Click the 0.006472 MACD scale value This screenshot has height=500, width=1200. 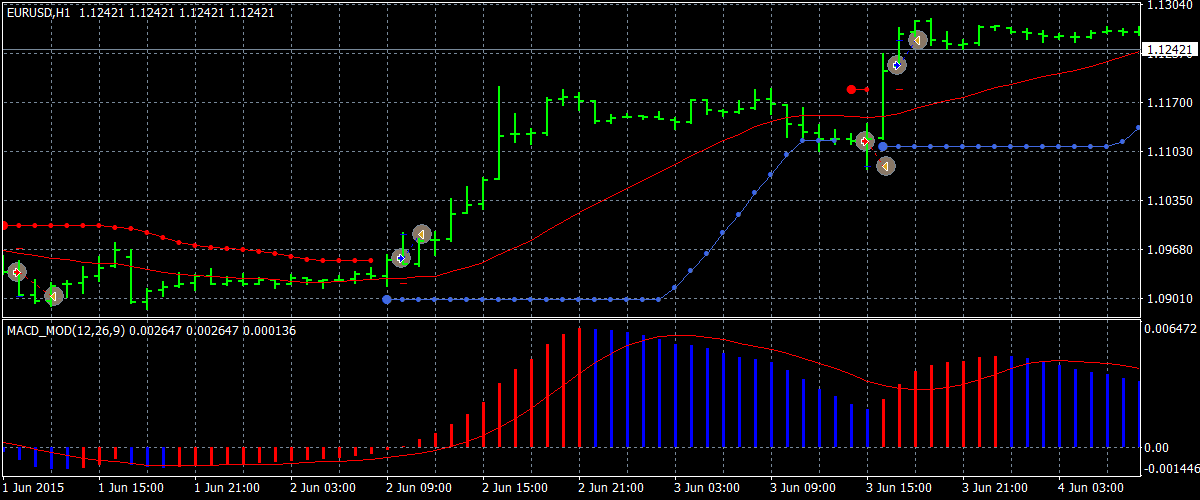click(x=1170, y=328)
